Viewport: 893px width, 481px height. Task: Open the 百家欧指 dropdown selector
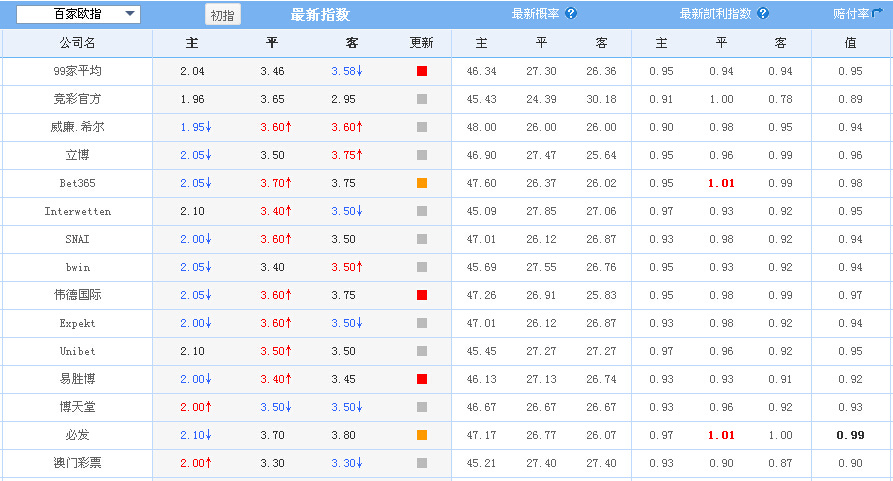(78, 14)
